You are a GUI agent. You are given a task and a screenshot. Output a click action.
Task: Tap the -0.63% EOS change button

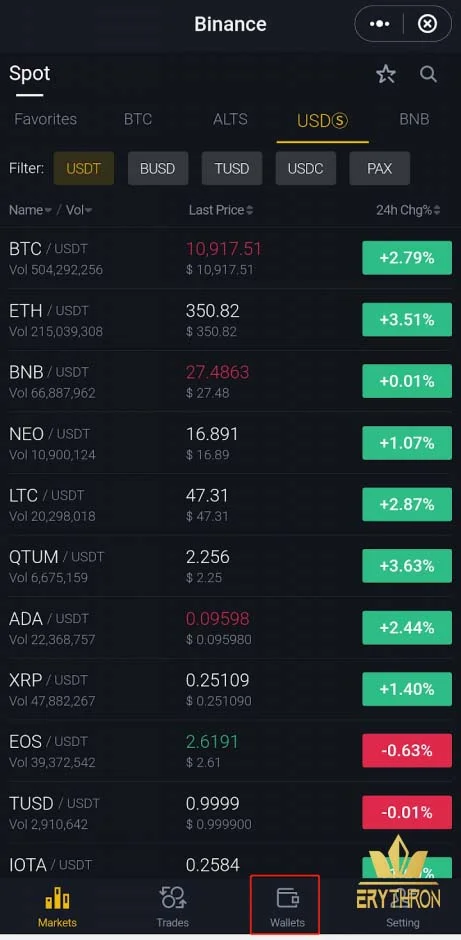click(x=407, y=751)
